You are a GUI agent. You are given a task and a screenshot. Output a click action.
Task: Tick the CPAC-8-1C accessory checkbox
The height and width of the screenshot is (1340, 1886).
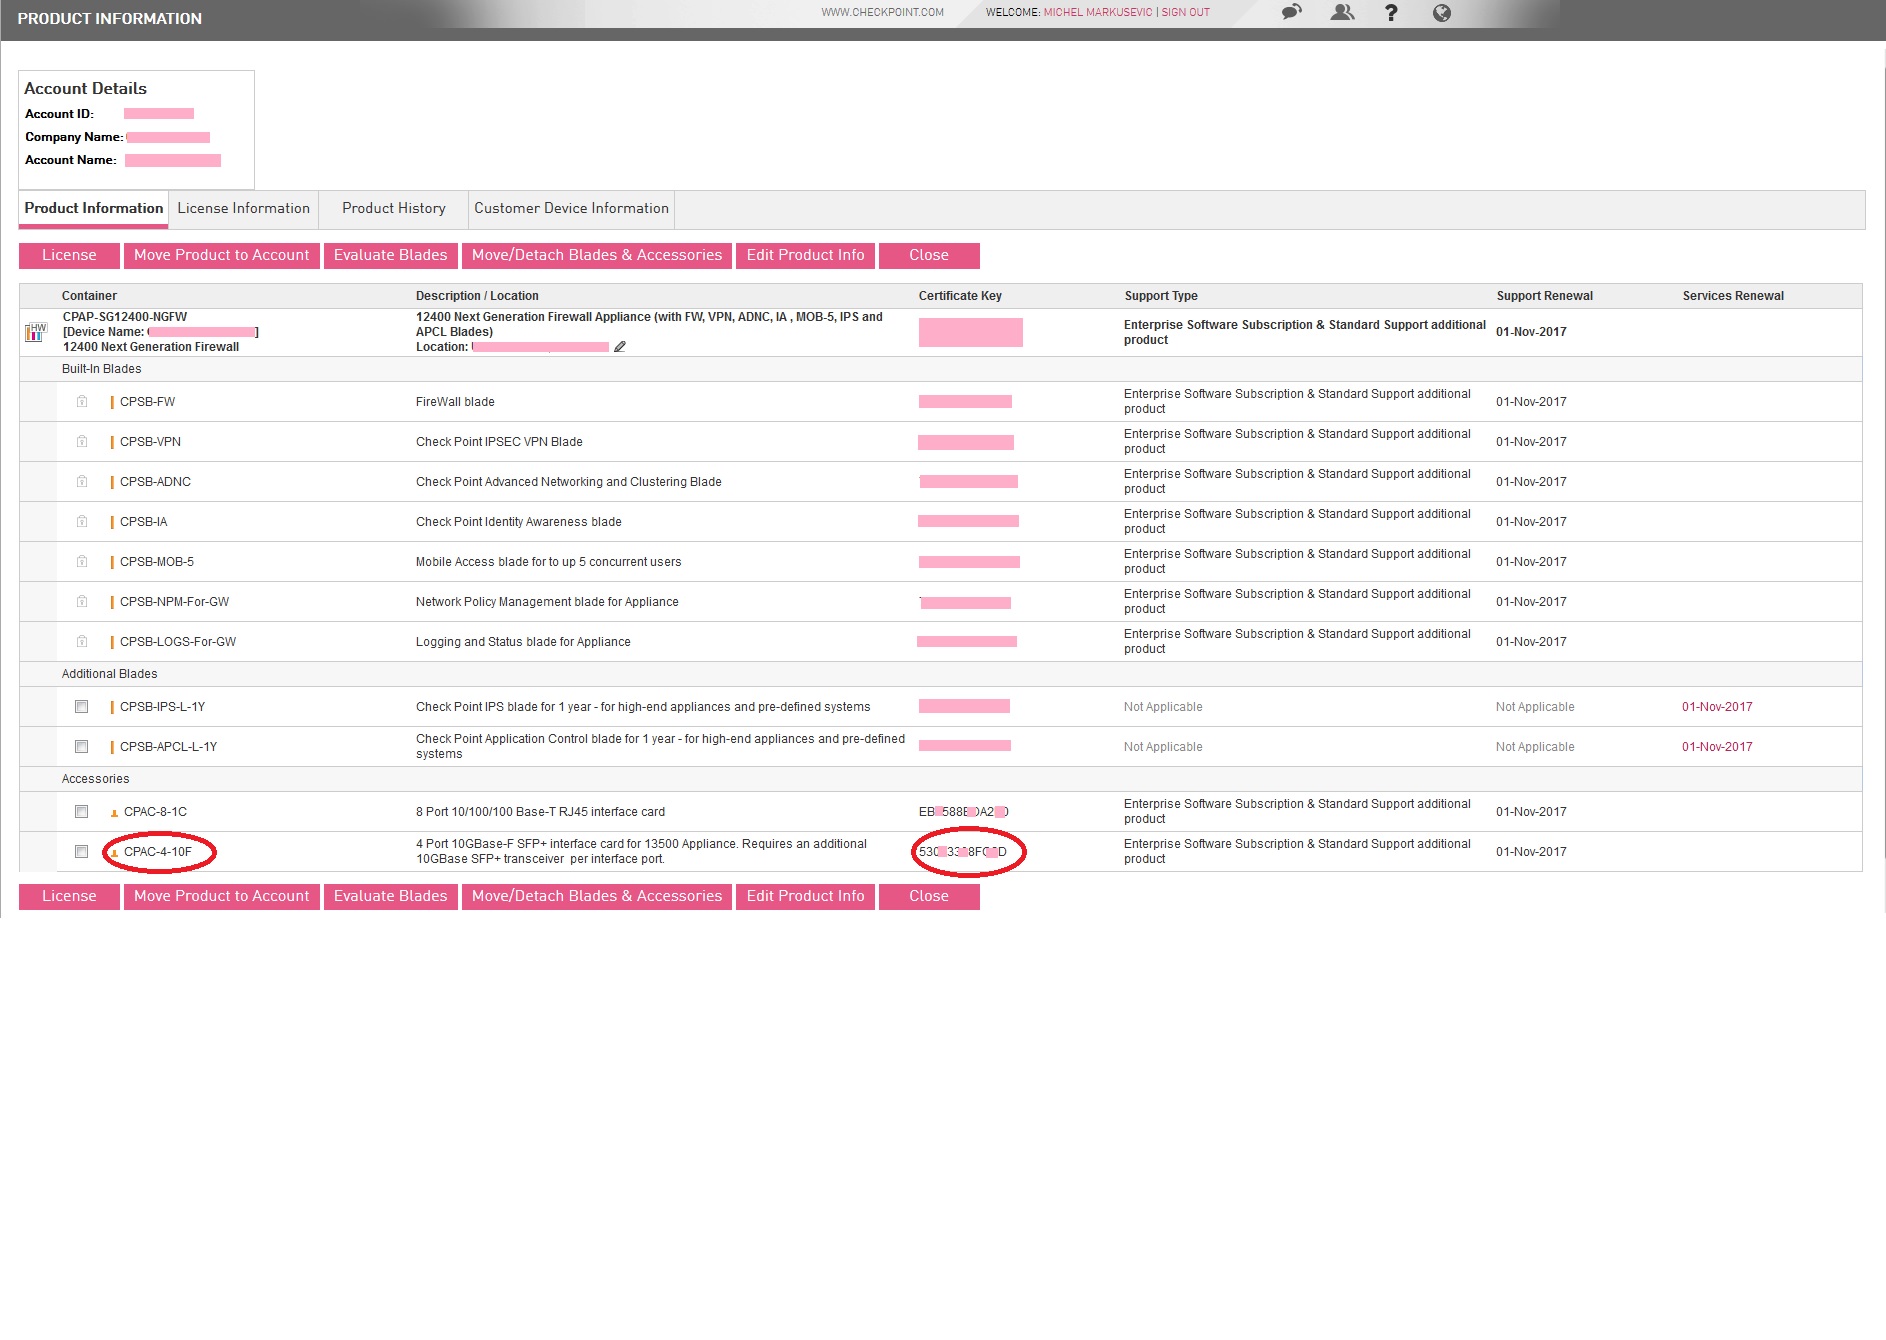(x=82, y=812)
